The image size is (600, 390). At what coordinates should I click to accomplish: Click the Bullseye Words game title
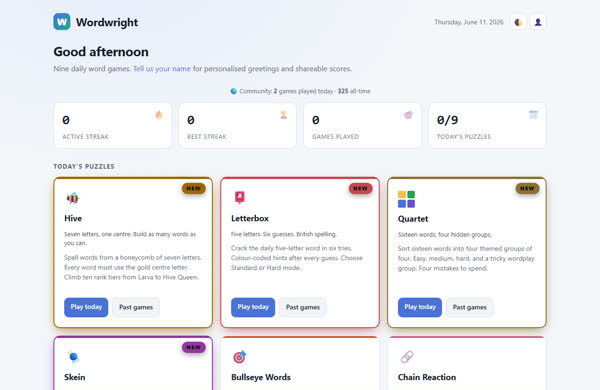point(261,377)
